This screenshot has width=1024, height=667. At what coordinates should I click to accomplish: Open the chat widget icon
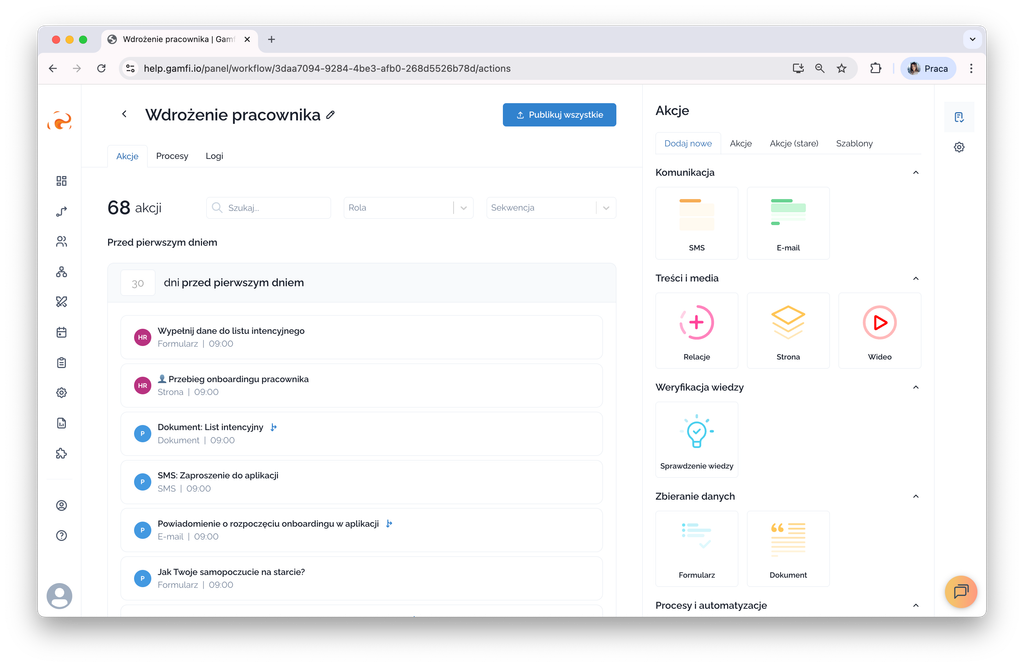pyautogui.click(x=960, y=591)
